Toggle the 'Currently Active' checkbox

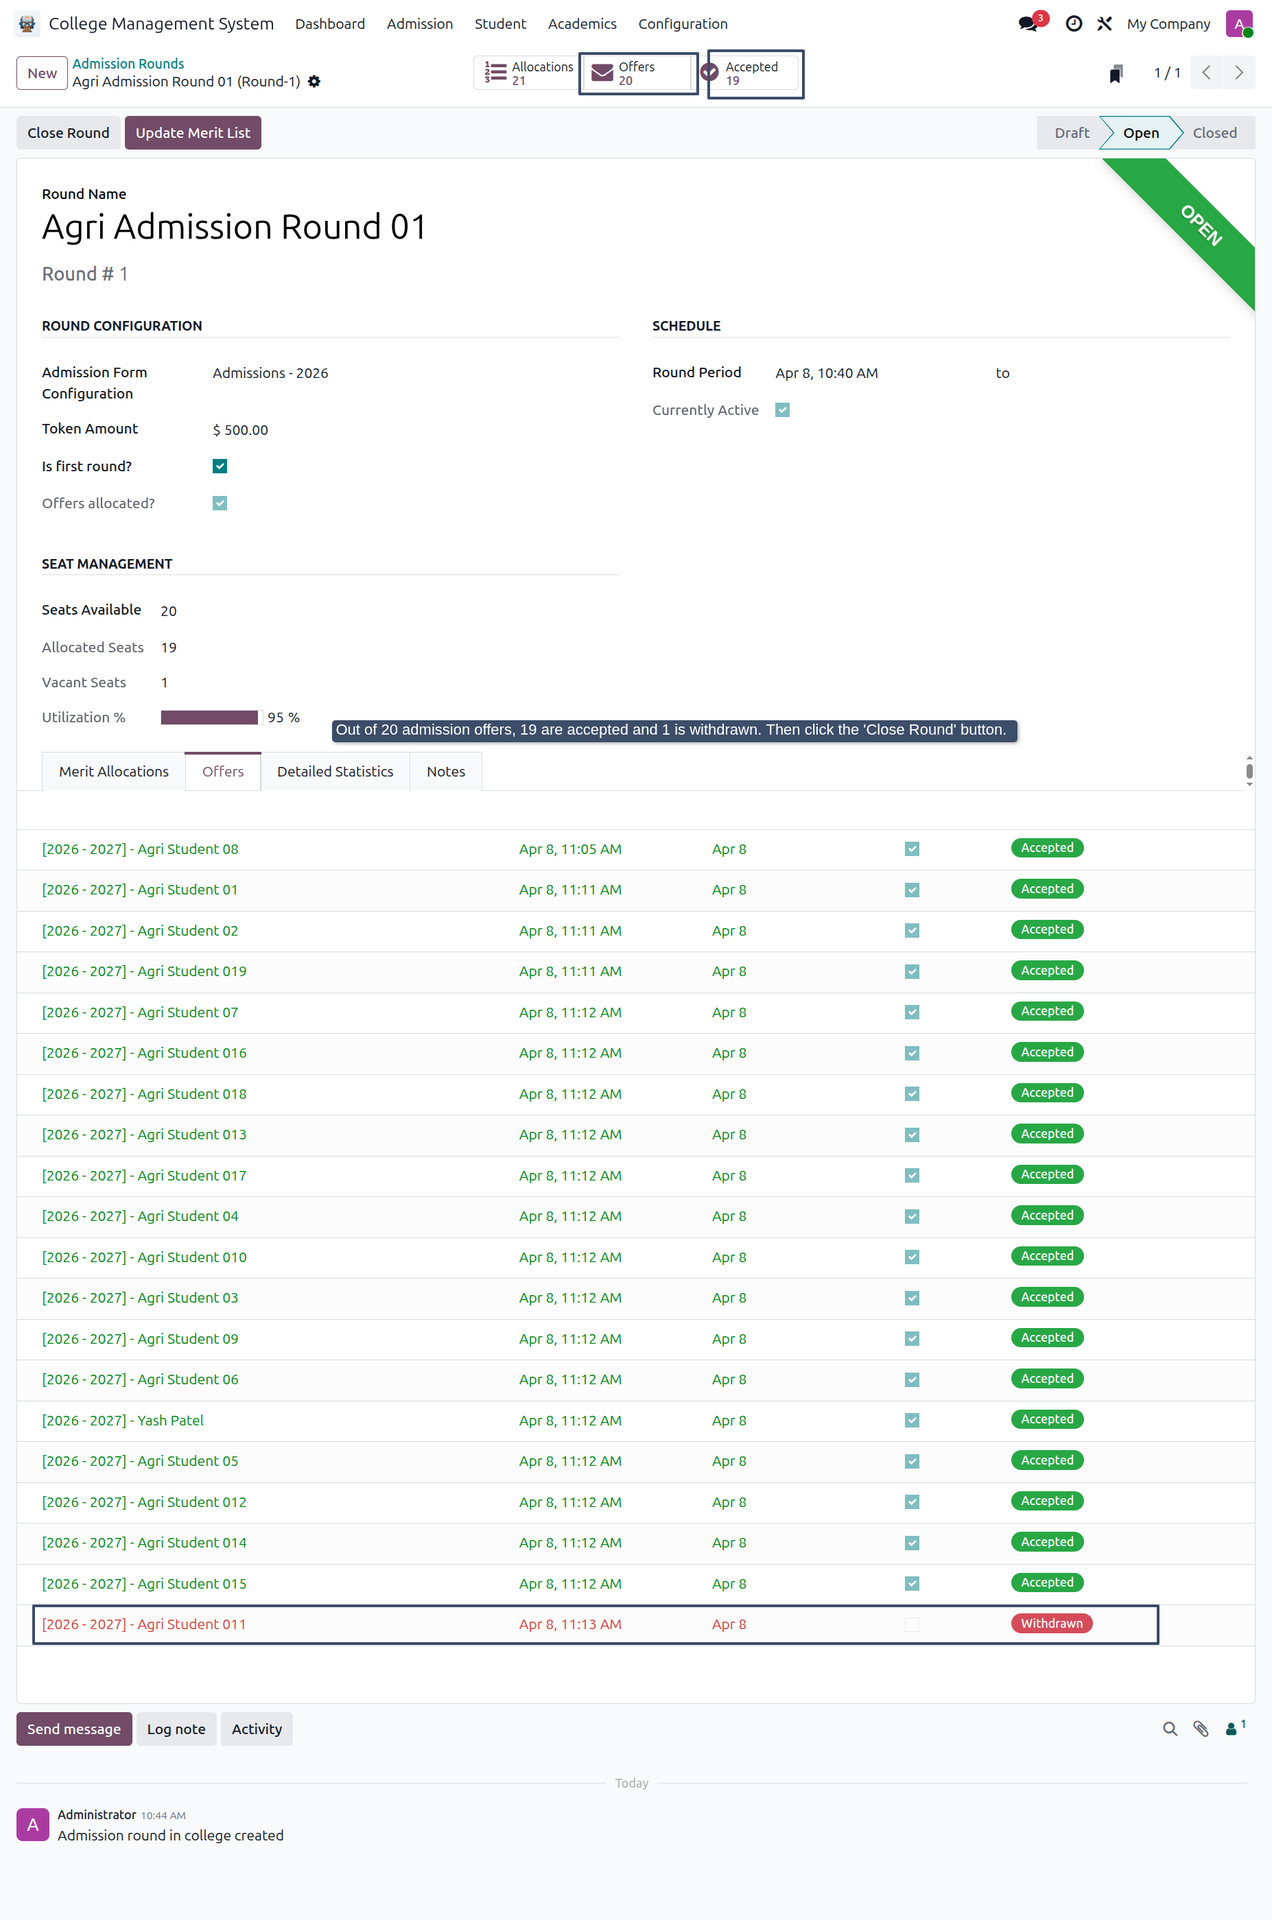coord(783,410)
